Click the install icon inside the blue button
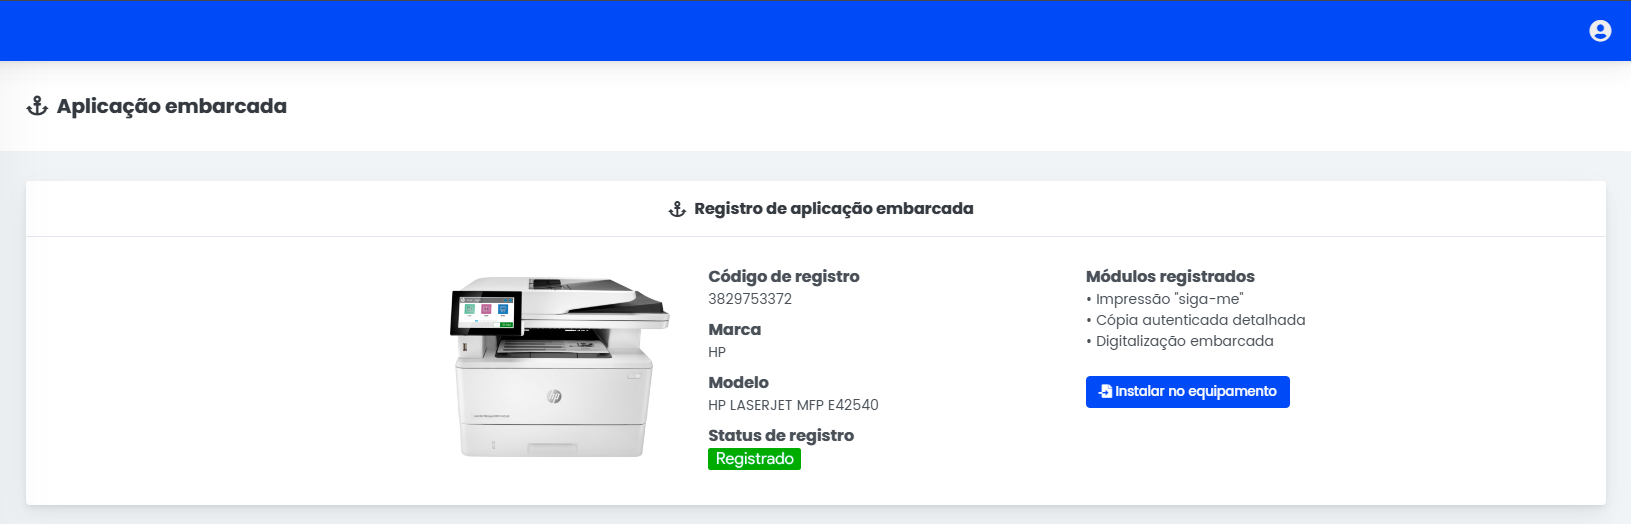 (x=1105, y=391)
